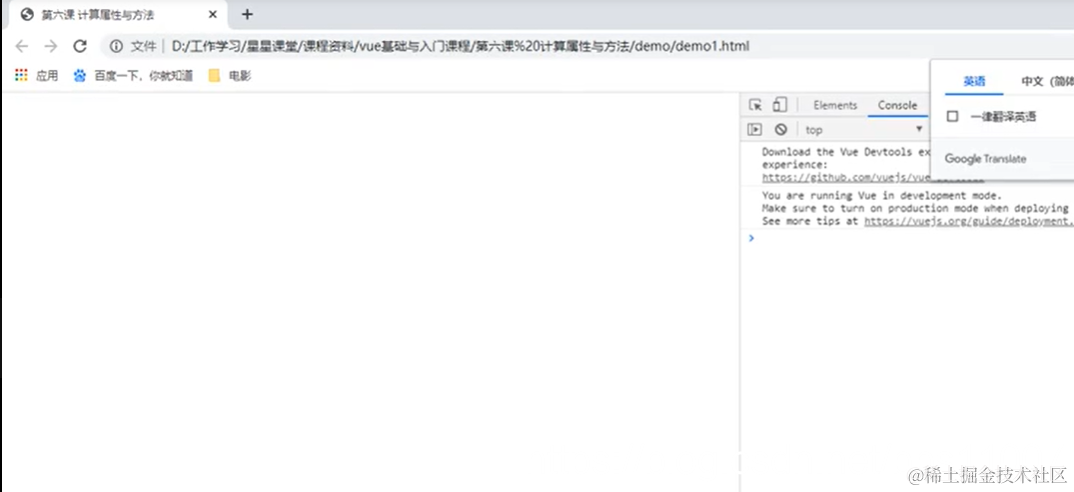Select the 第六课 计算属性与方法 browser tab
The image size is (1074, 492).
pos(116,14)
